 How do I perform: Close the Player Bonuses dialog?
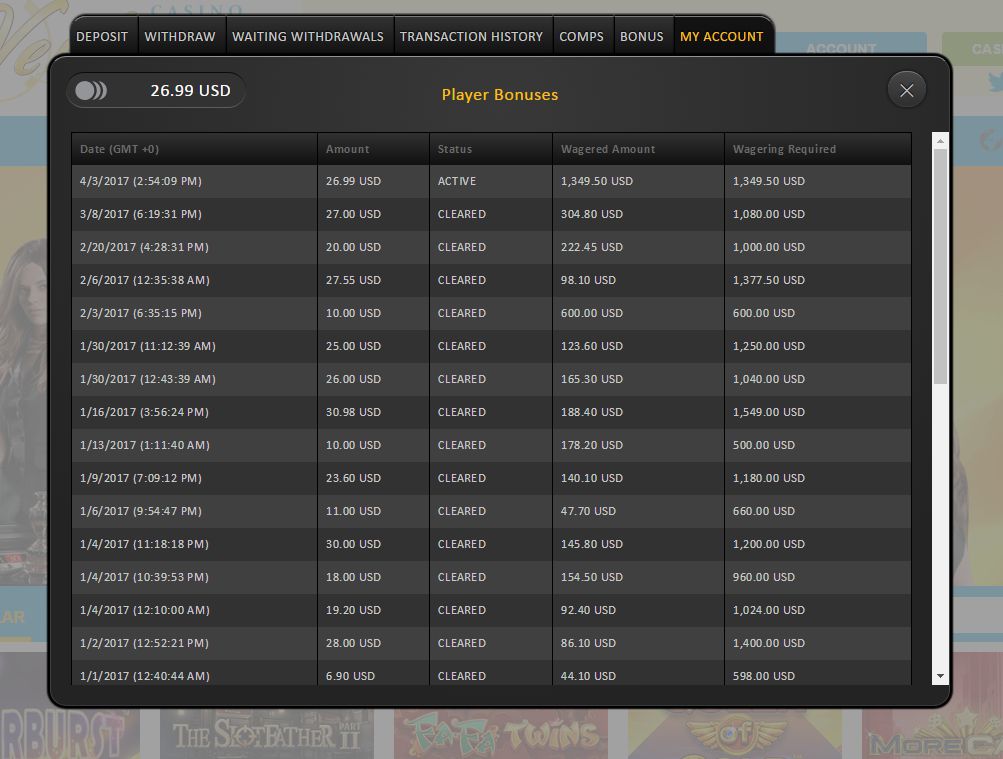click(x=906, y=90)
